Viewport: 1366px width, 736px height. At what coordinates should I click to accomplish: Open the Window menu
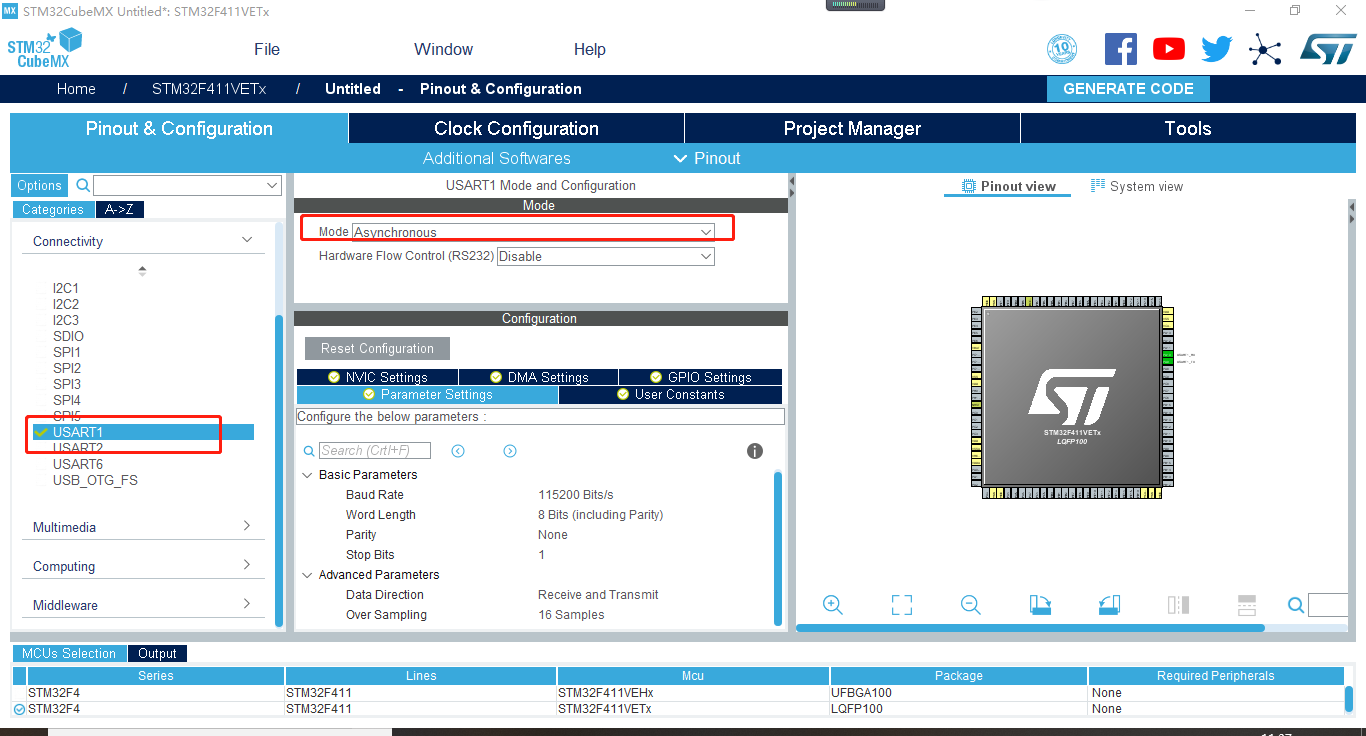click(443, 49)
